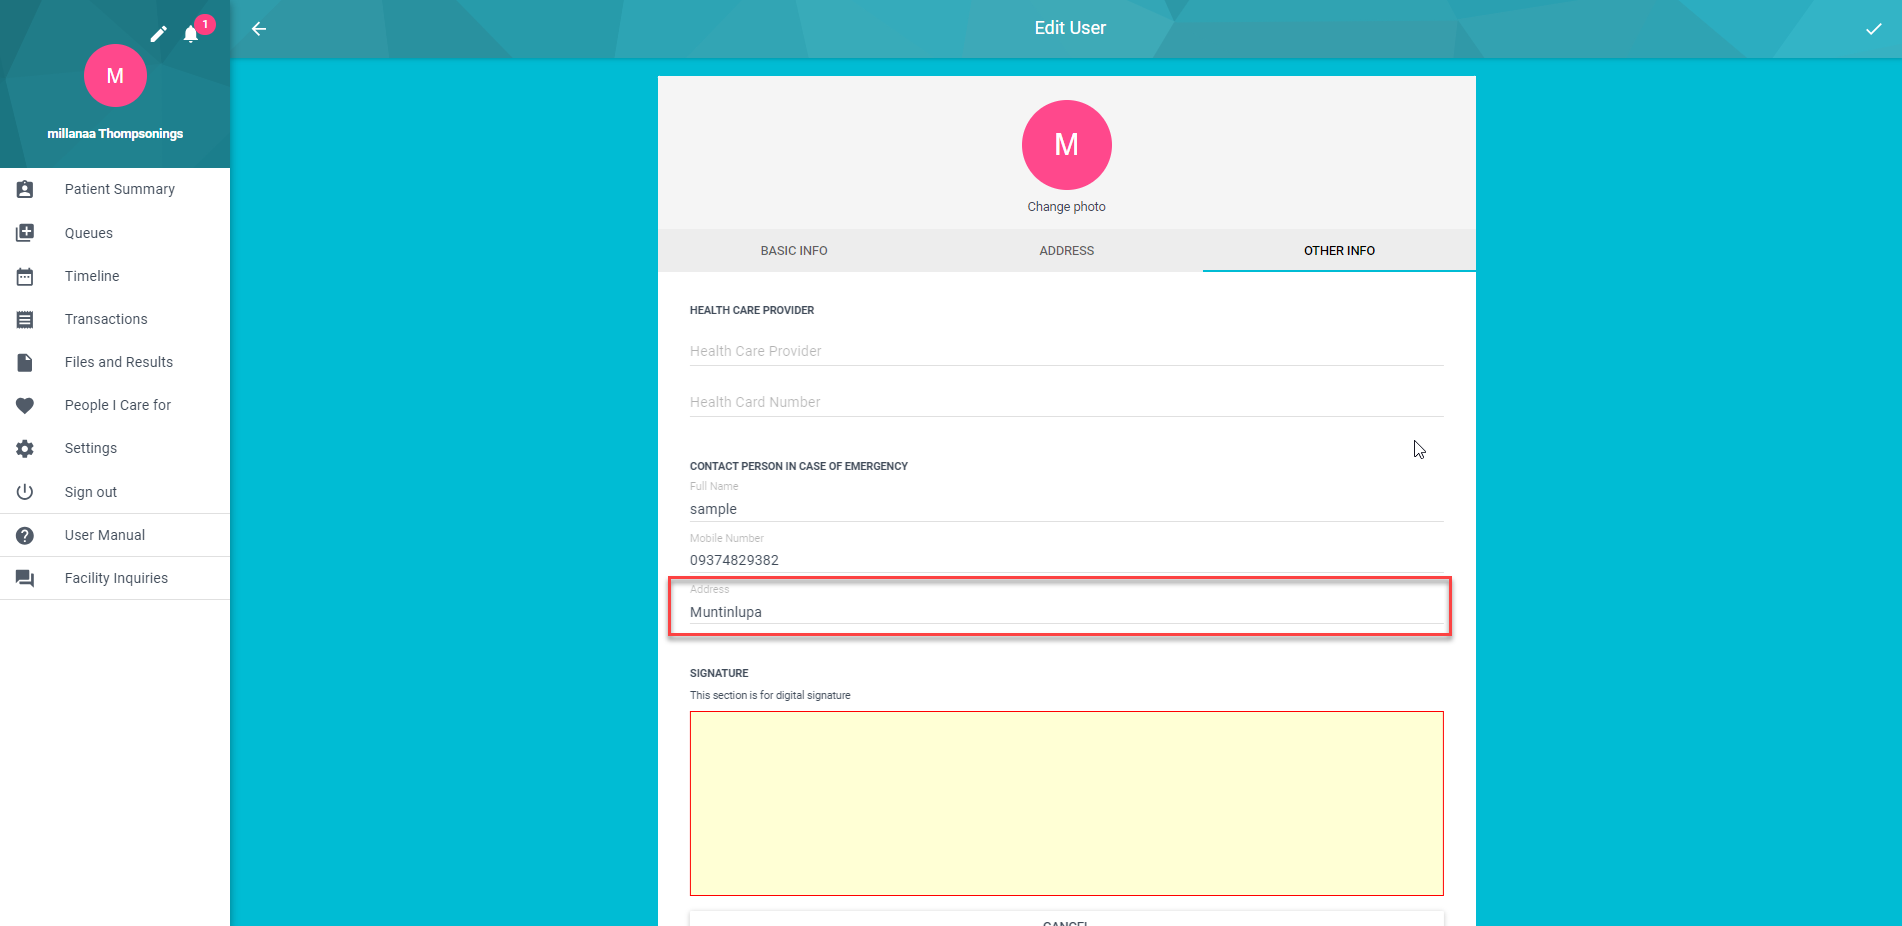Switch to the Address tab
The image size is (1902, 926).
pos(1066,251)
